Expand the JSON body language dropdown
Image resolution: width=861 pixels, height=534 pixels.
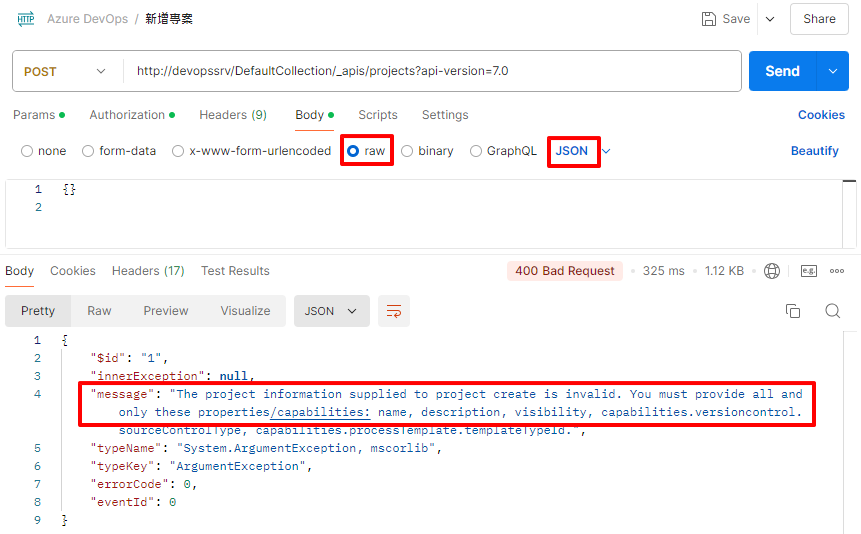pos(606,151)
